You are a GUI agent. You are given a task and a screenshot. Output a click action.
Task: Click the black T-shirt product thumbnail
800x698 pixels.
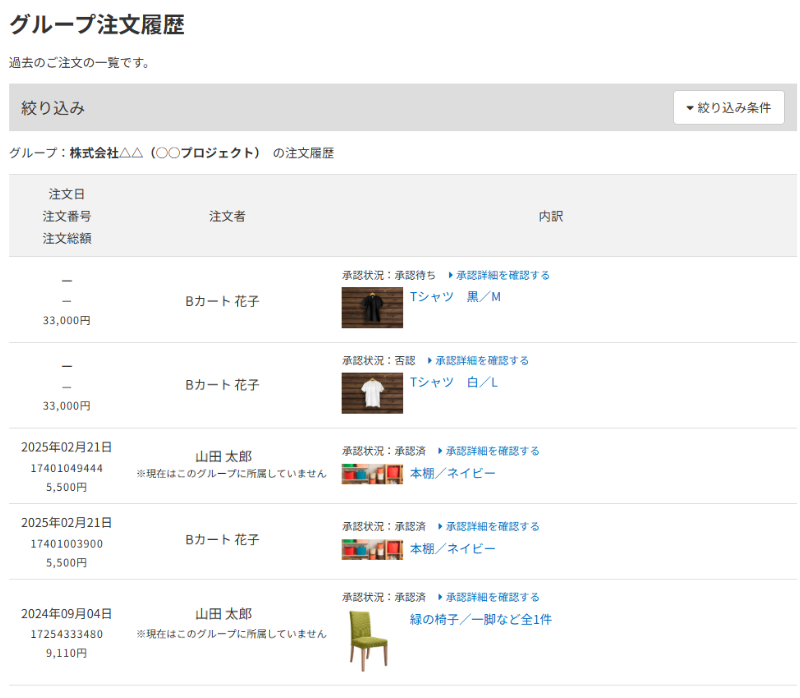(x=372, y=308)
